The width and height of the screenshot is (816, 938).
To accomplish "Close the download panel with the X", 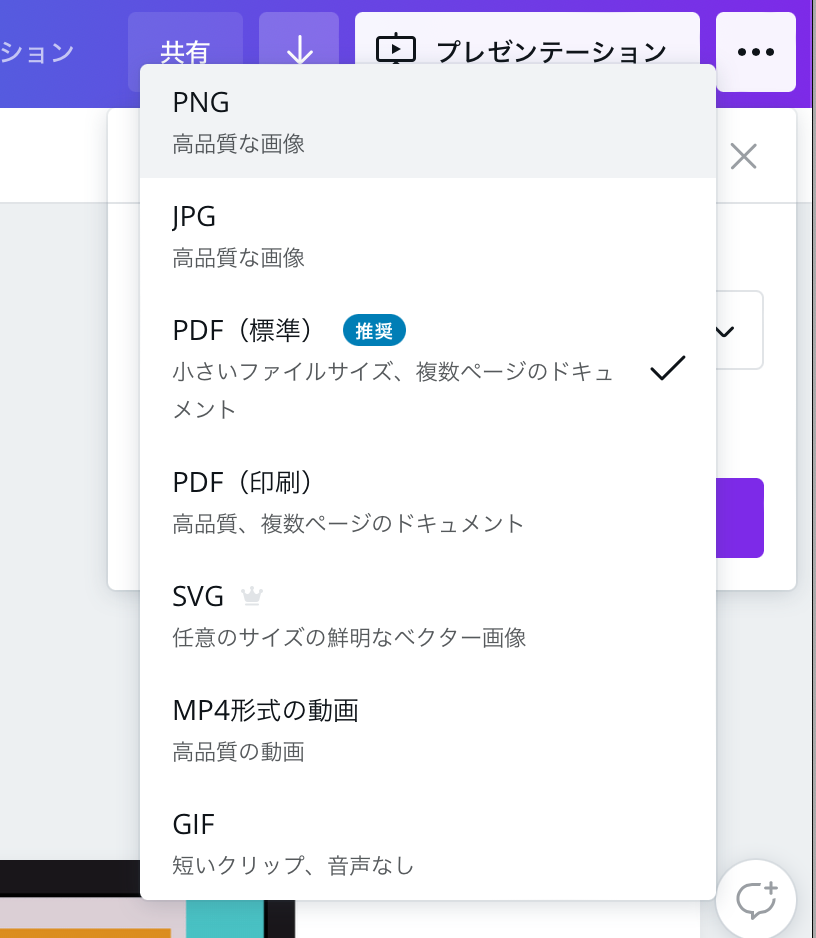I will click(x=743, y=157).
